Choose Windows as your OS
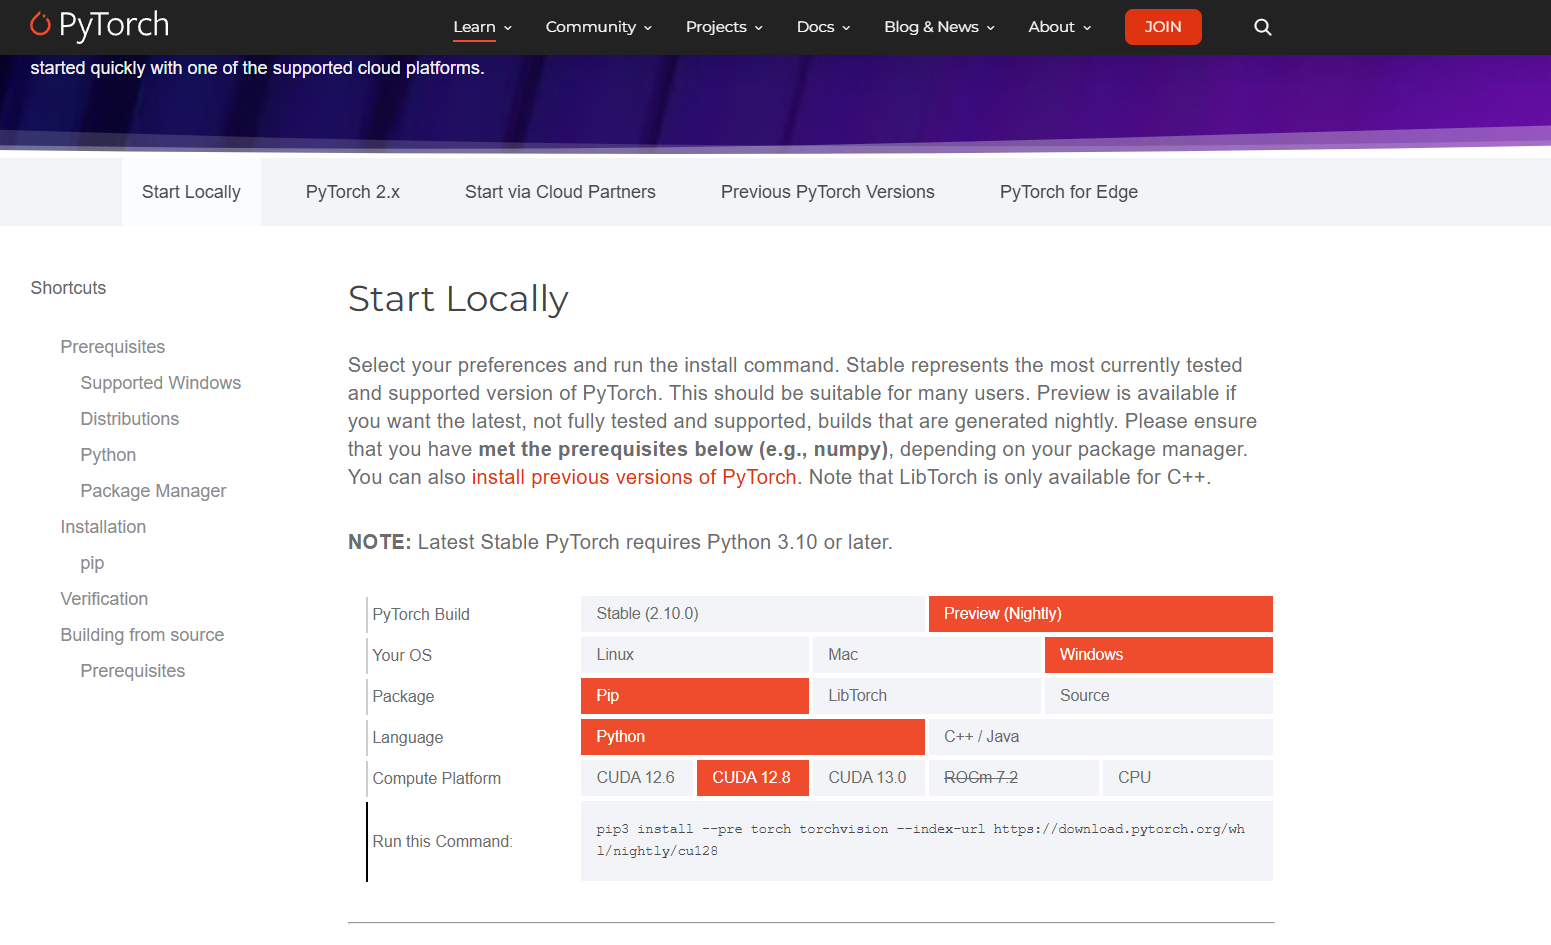The width and height of the screenshot is (1551, 945). pyautogui.click(x=1159, y=655)
